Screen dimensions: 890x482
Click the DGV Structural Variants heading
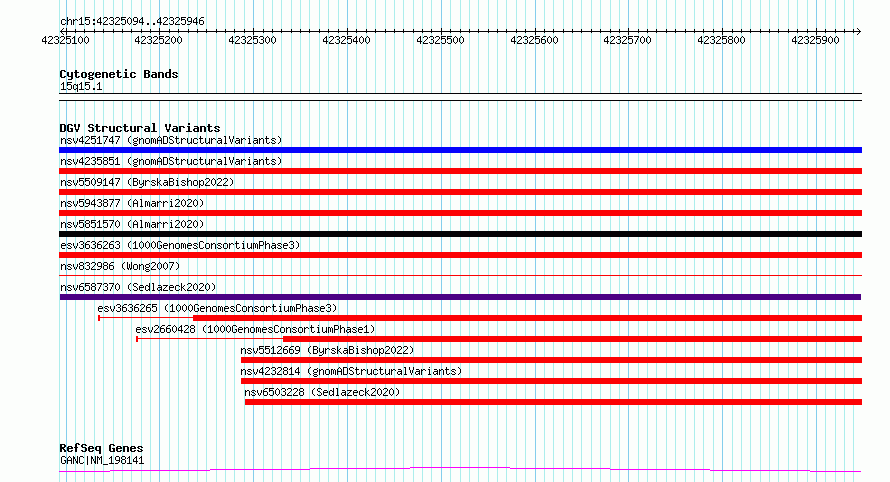click(x=140, y=128)
